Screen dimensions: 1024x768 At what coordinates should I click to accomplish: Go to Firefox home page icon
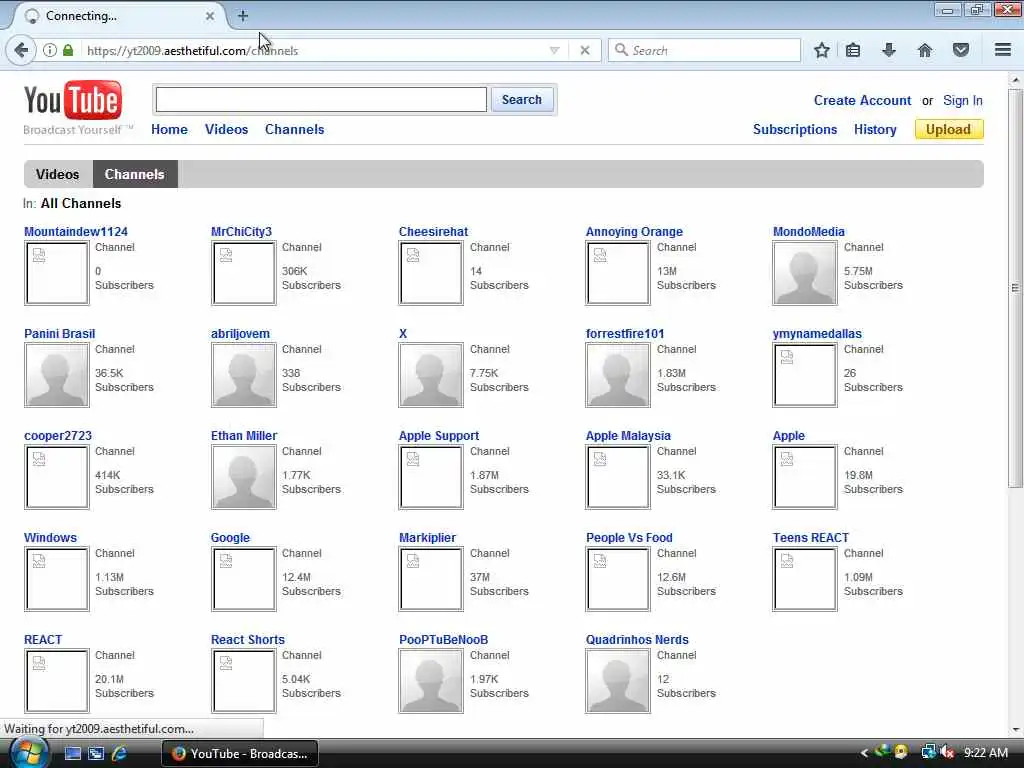coord(925,50)
